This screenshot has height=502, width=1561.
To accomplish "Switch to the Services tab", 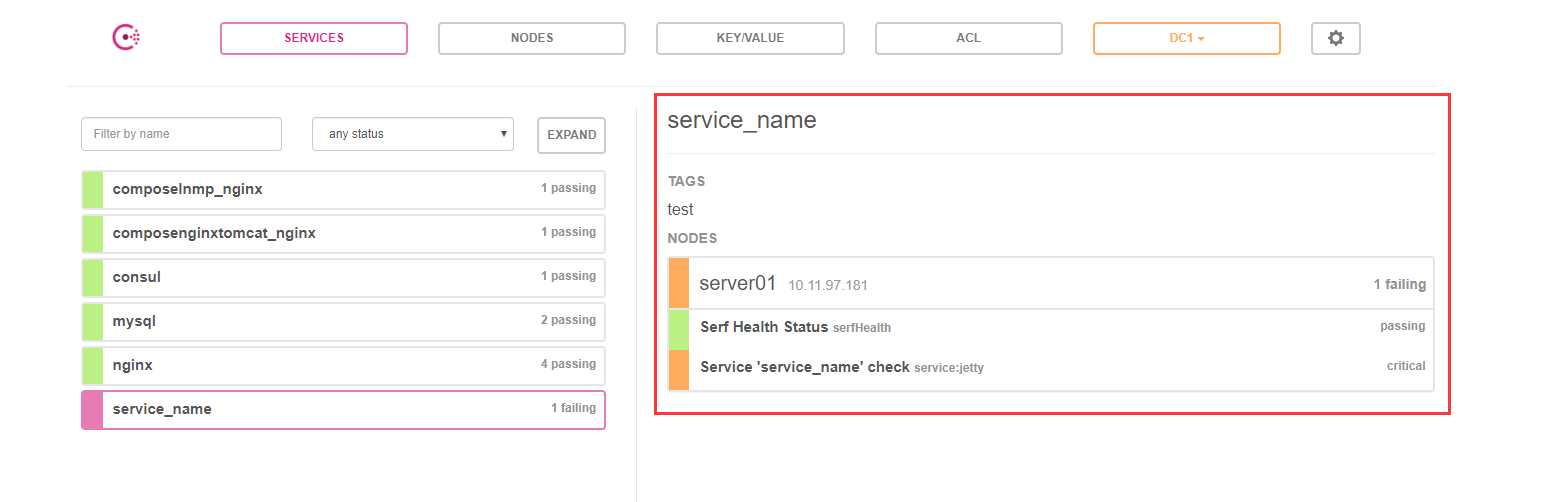I will [x=314, y=38].
